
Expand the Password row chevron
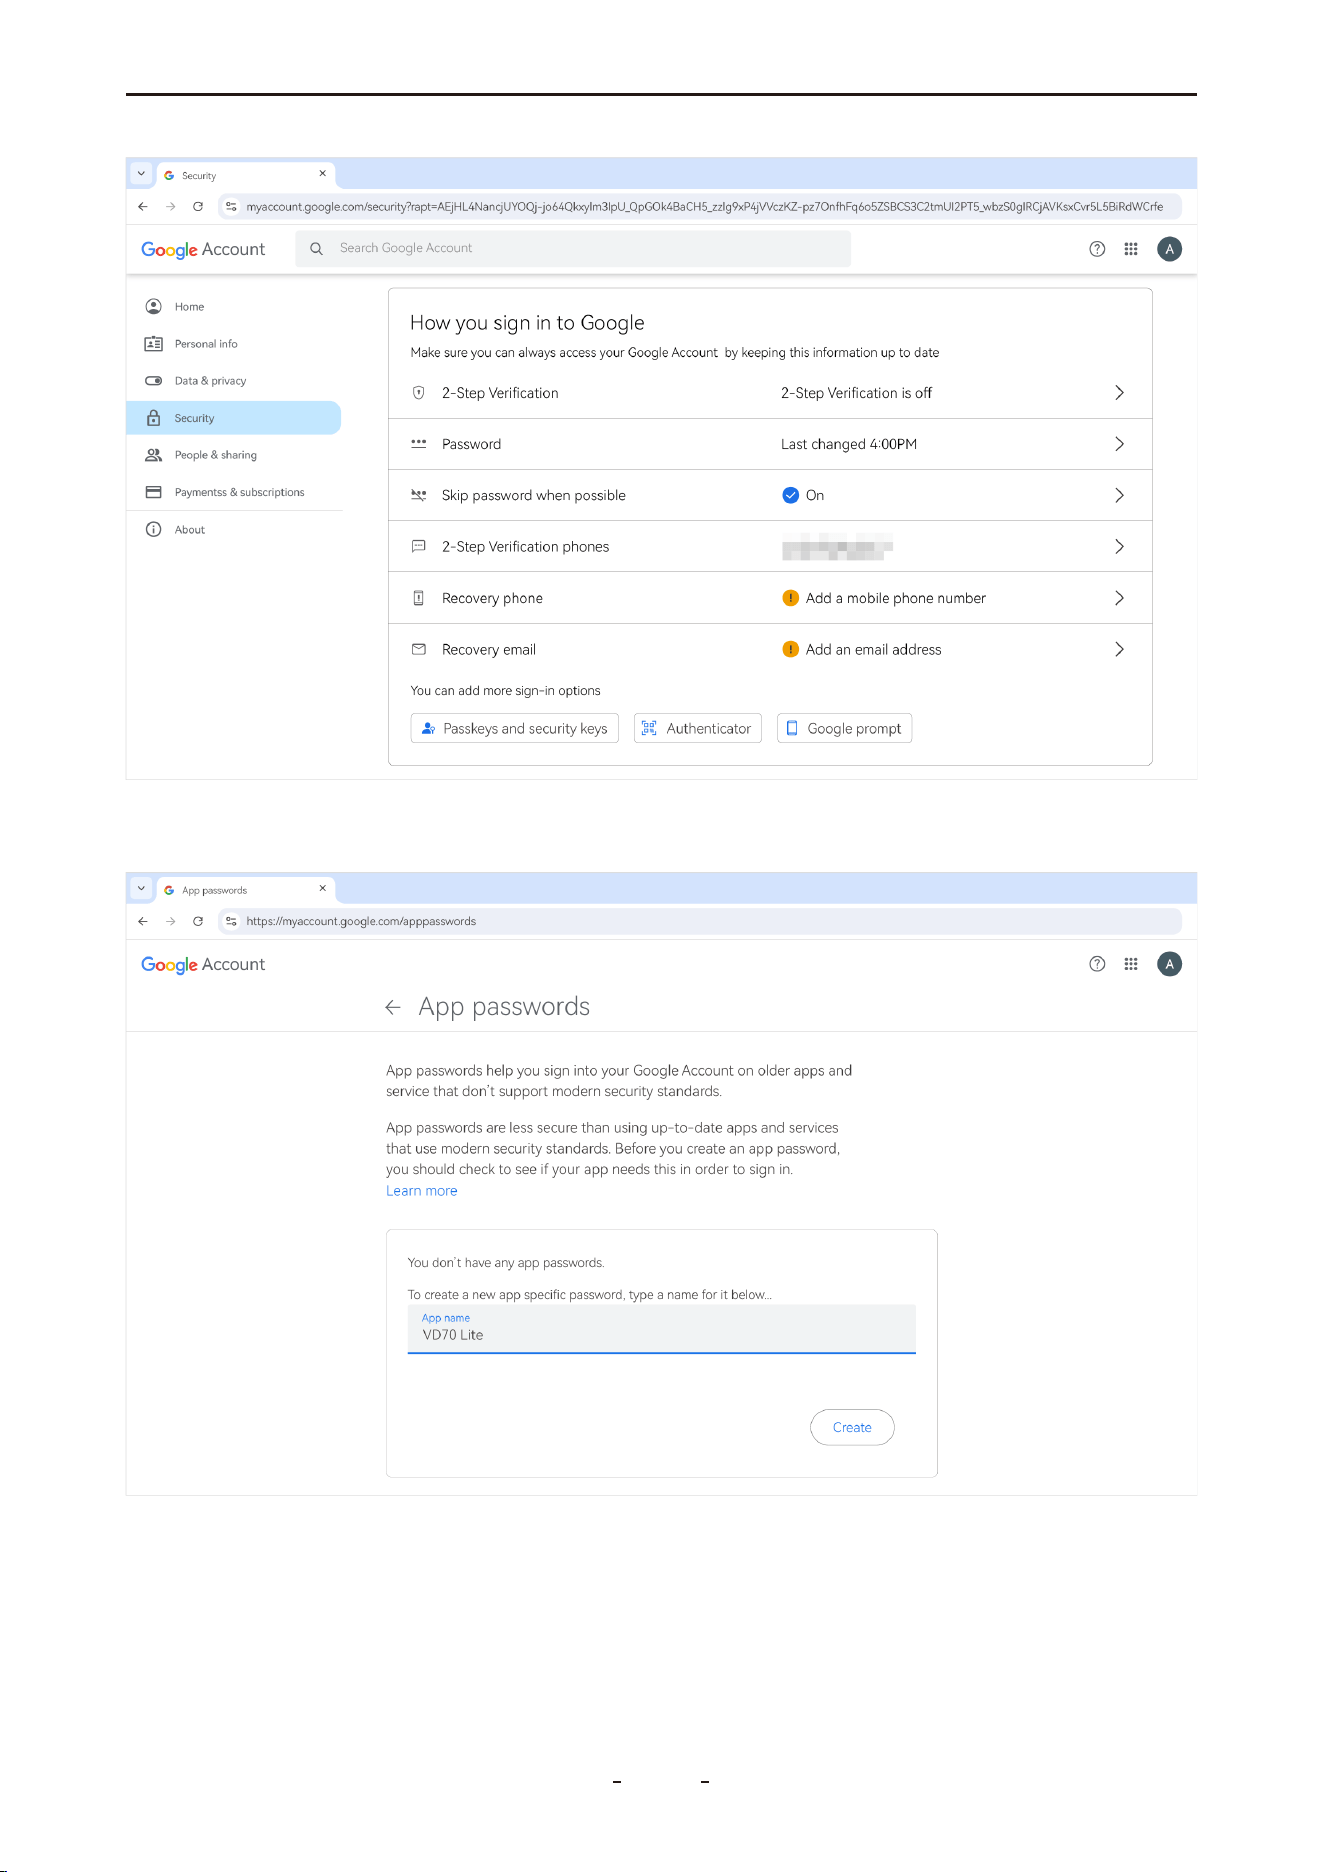[1119, 444]
